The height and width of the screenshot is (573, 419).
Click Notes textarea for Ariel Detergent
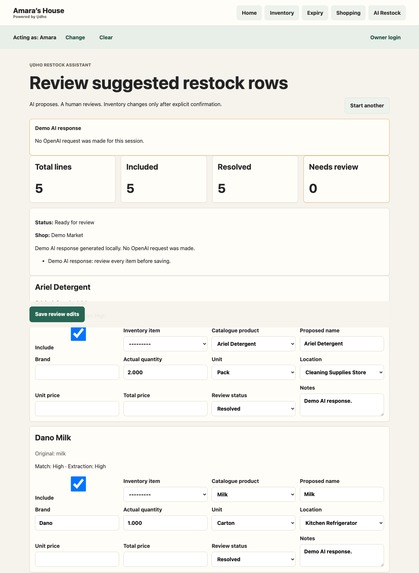tap(342, 405)
